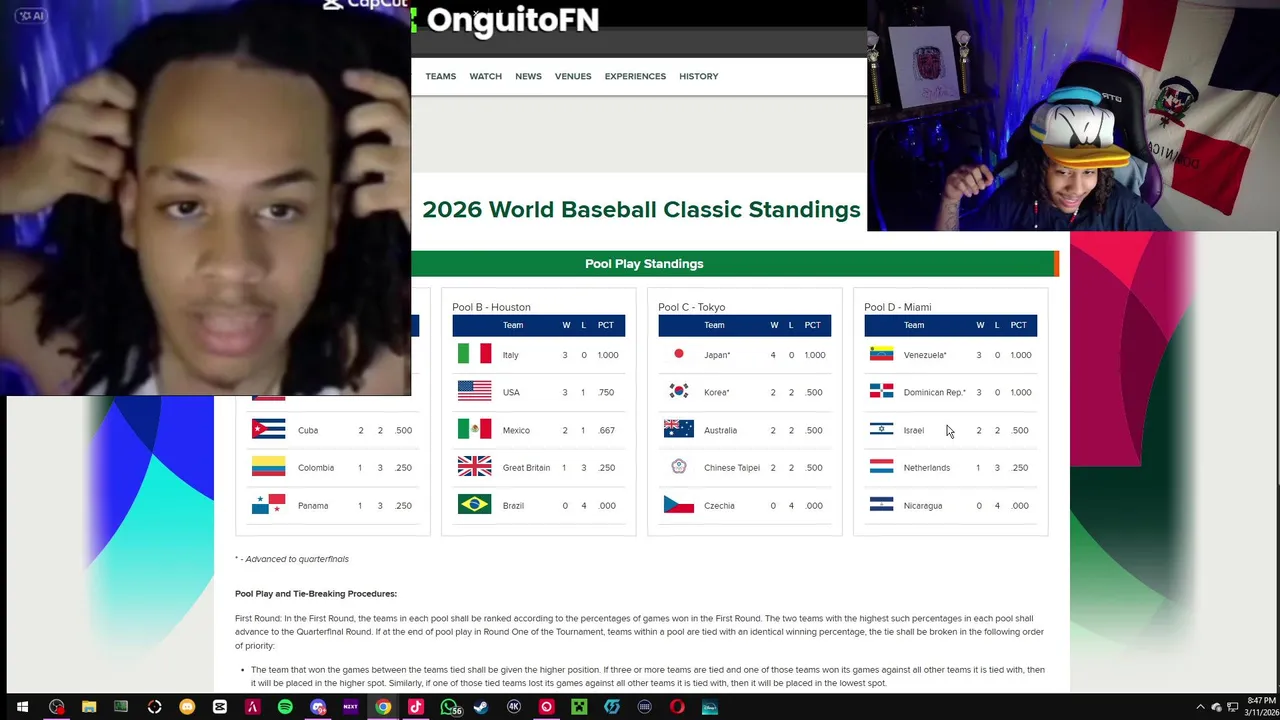Open TikTok from the taskbar
Viewport: 1280px width, 720px height.
pos(416,707)
